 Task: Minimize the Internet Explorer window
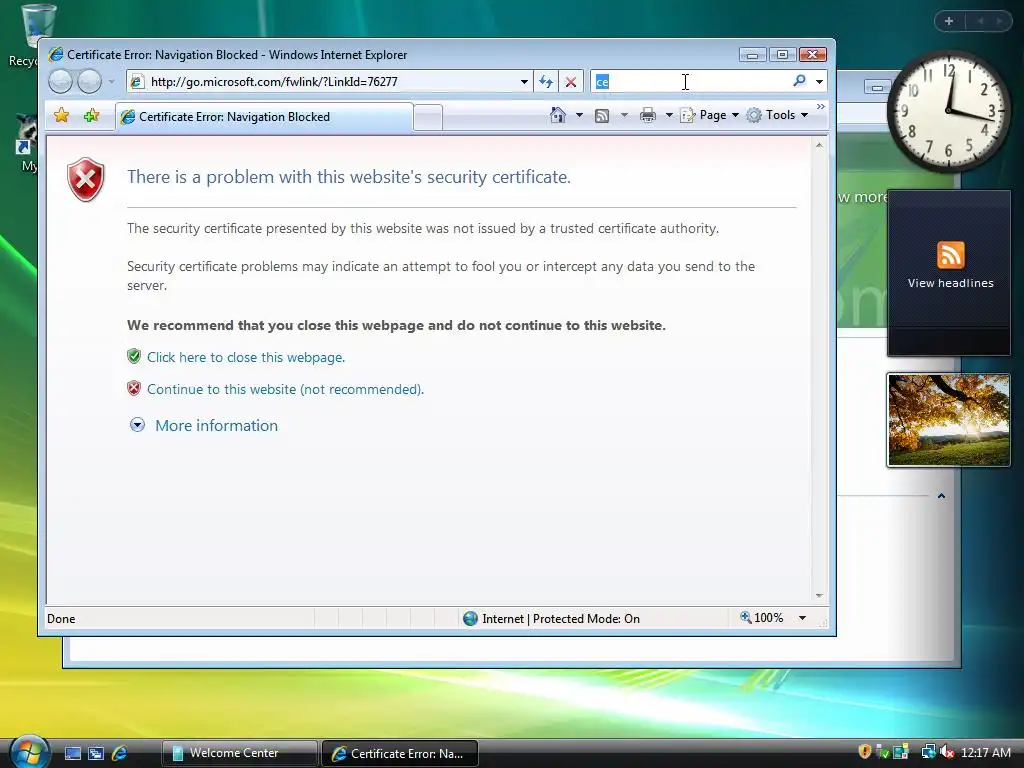[752, 55]
